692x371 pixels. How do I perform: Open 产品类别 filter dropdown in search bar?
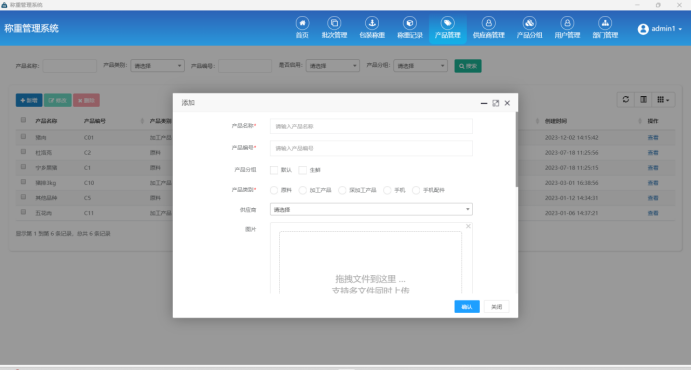coord(158,66)
